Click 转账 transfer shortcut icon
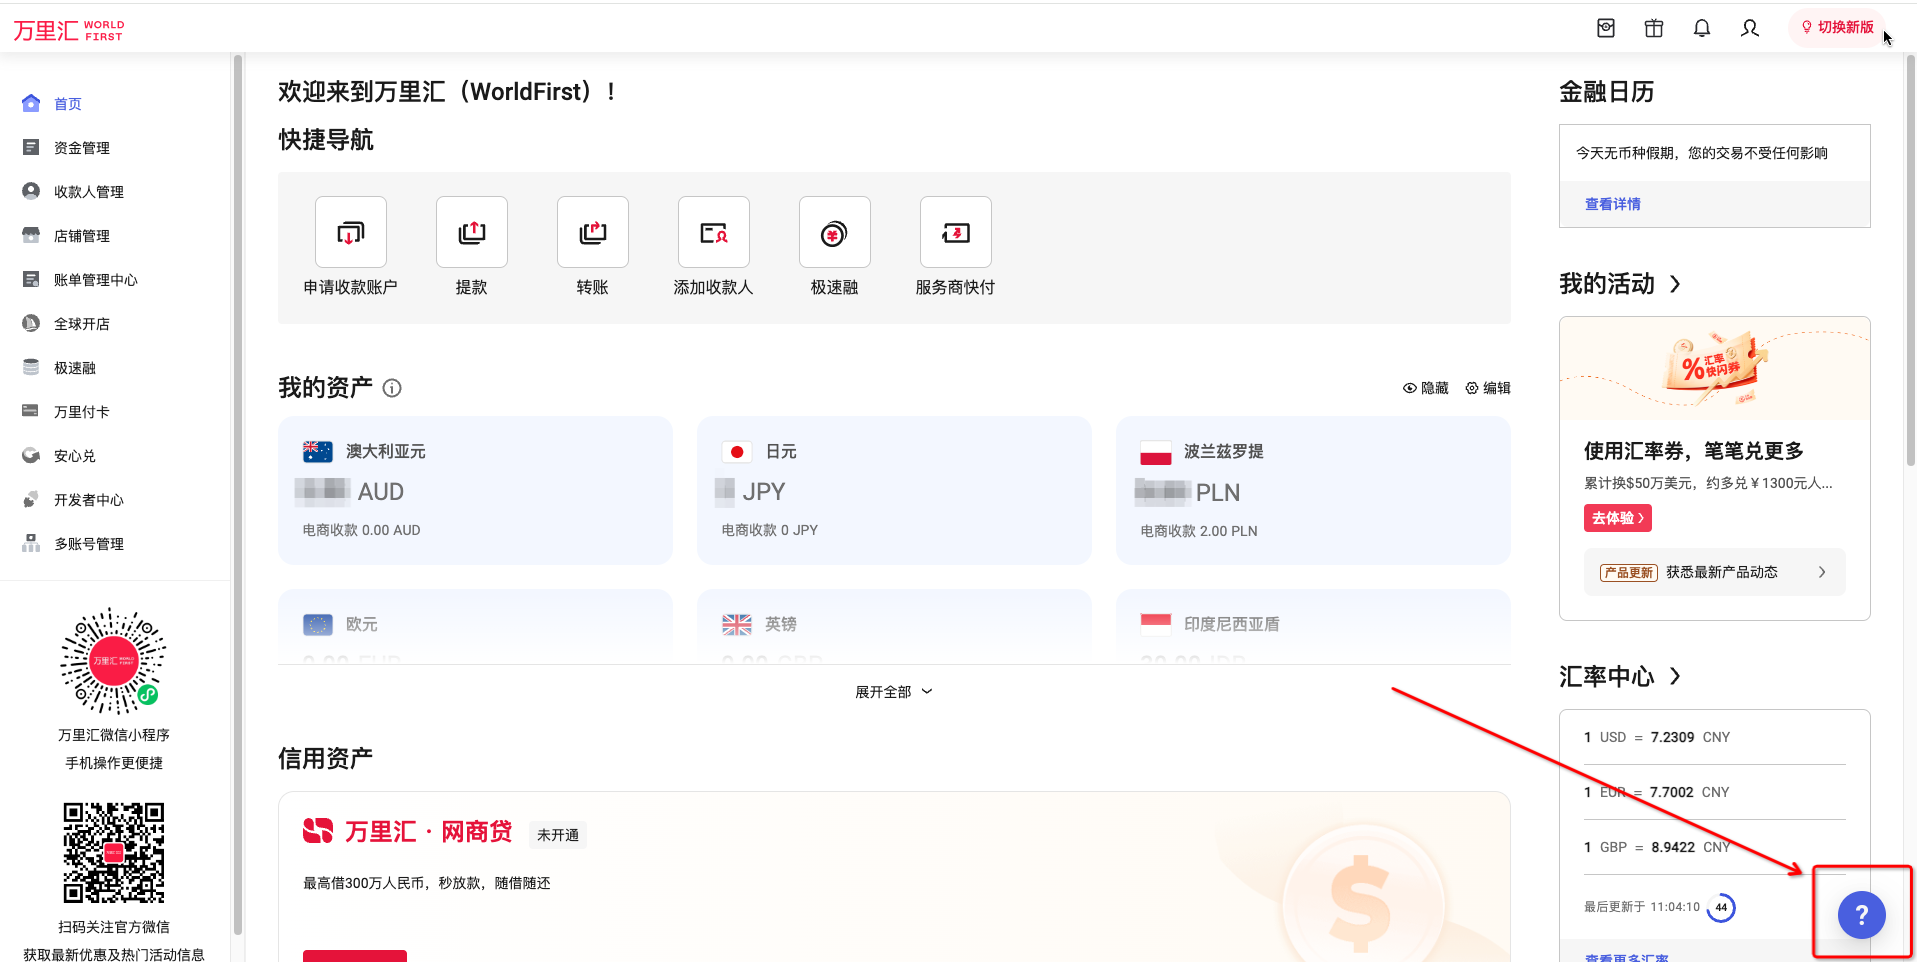1917x962 pixels. [x=593, y=232]
